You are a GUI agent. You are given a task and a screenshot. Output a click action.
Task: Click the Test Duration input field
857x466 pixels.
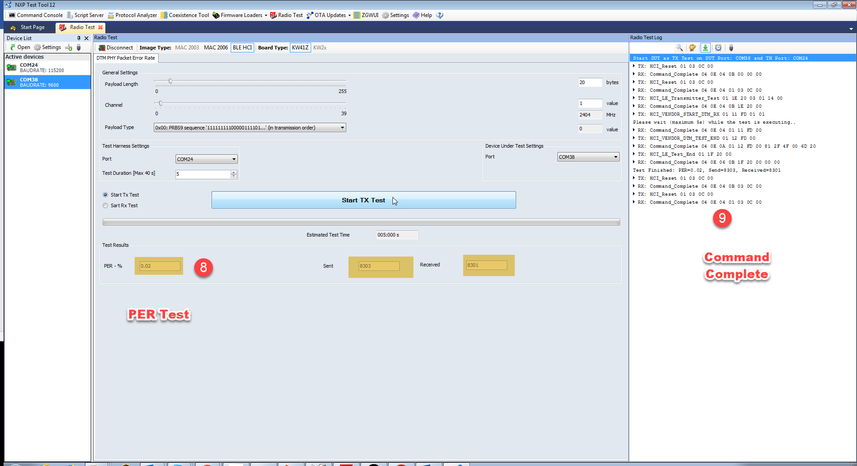click(202, 174)
